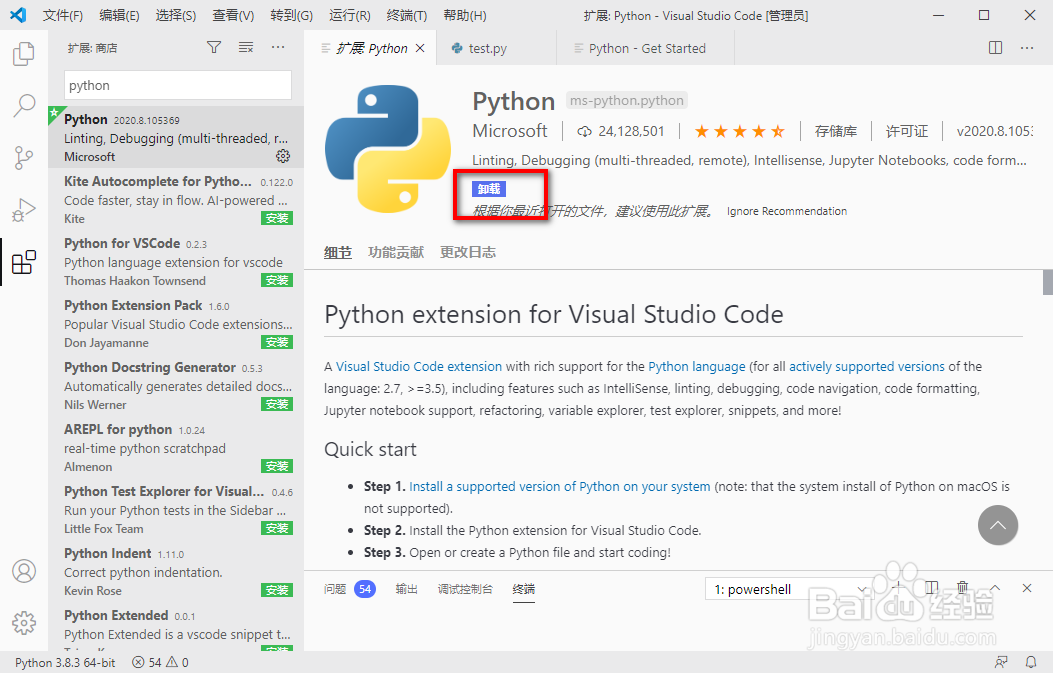Click the extension search box containing python

(178, 85)
